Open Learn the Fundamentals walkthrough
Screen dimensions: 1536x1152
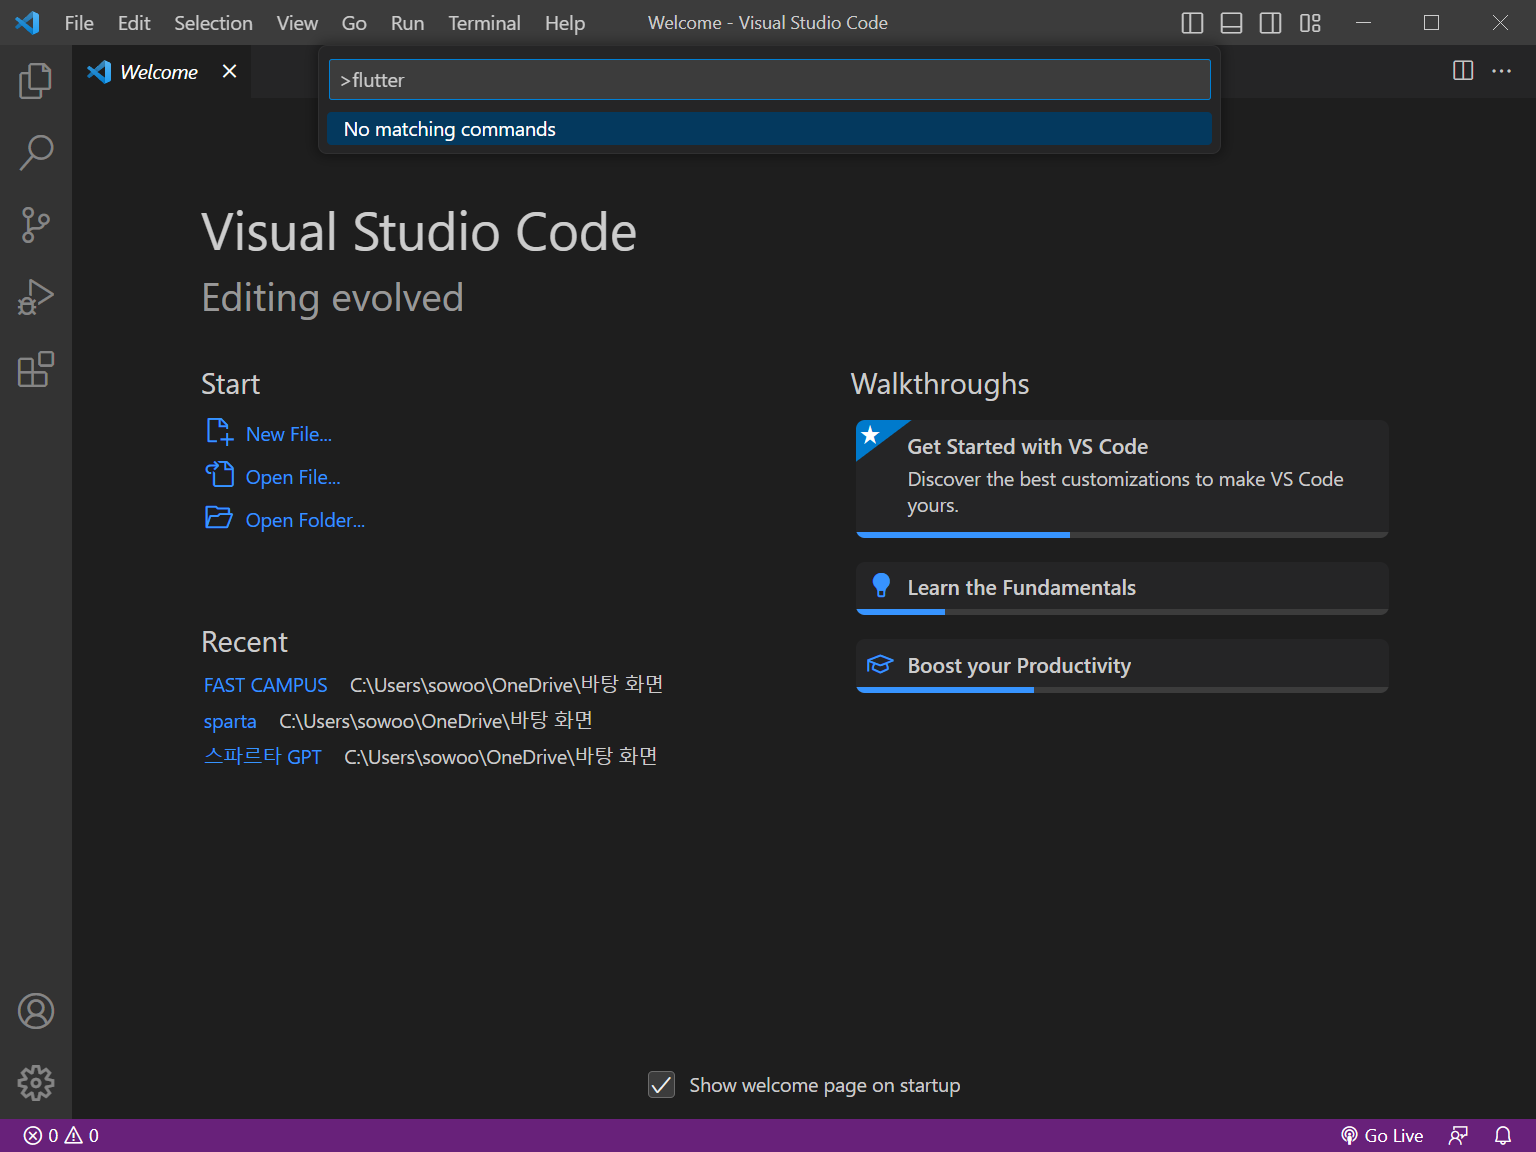[1122, 588]
